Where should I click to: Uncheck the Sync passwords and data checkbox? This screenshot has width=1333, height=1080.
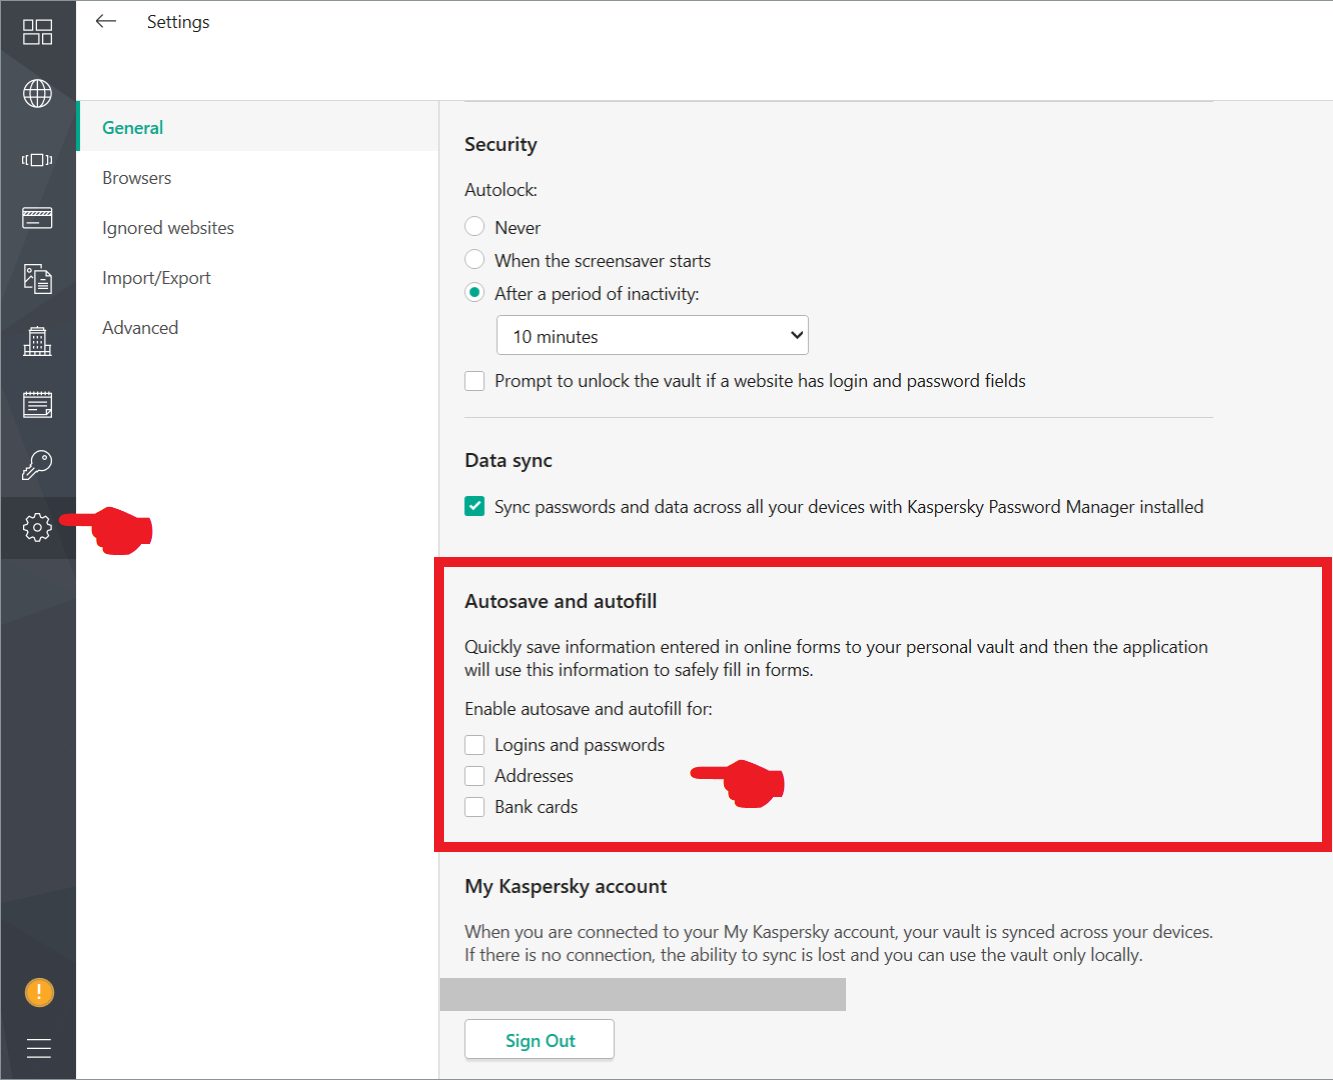click(x=475, y=507)
